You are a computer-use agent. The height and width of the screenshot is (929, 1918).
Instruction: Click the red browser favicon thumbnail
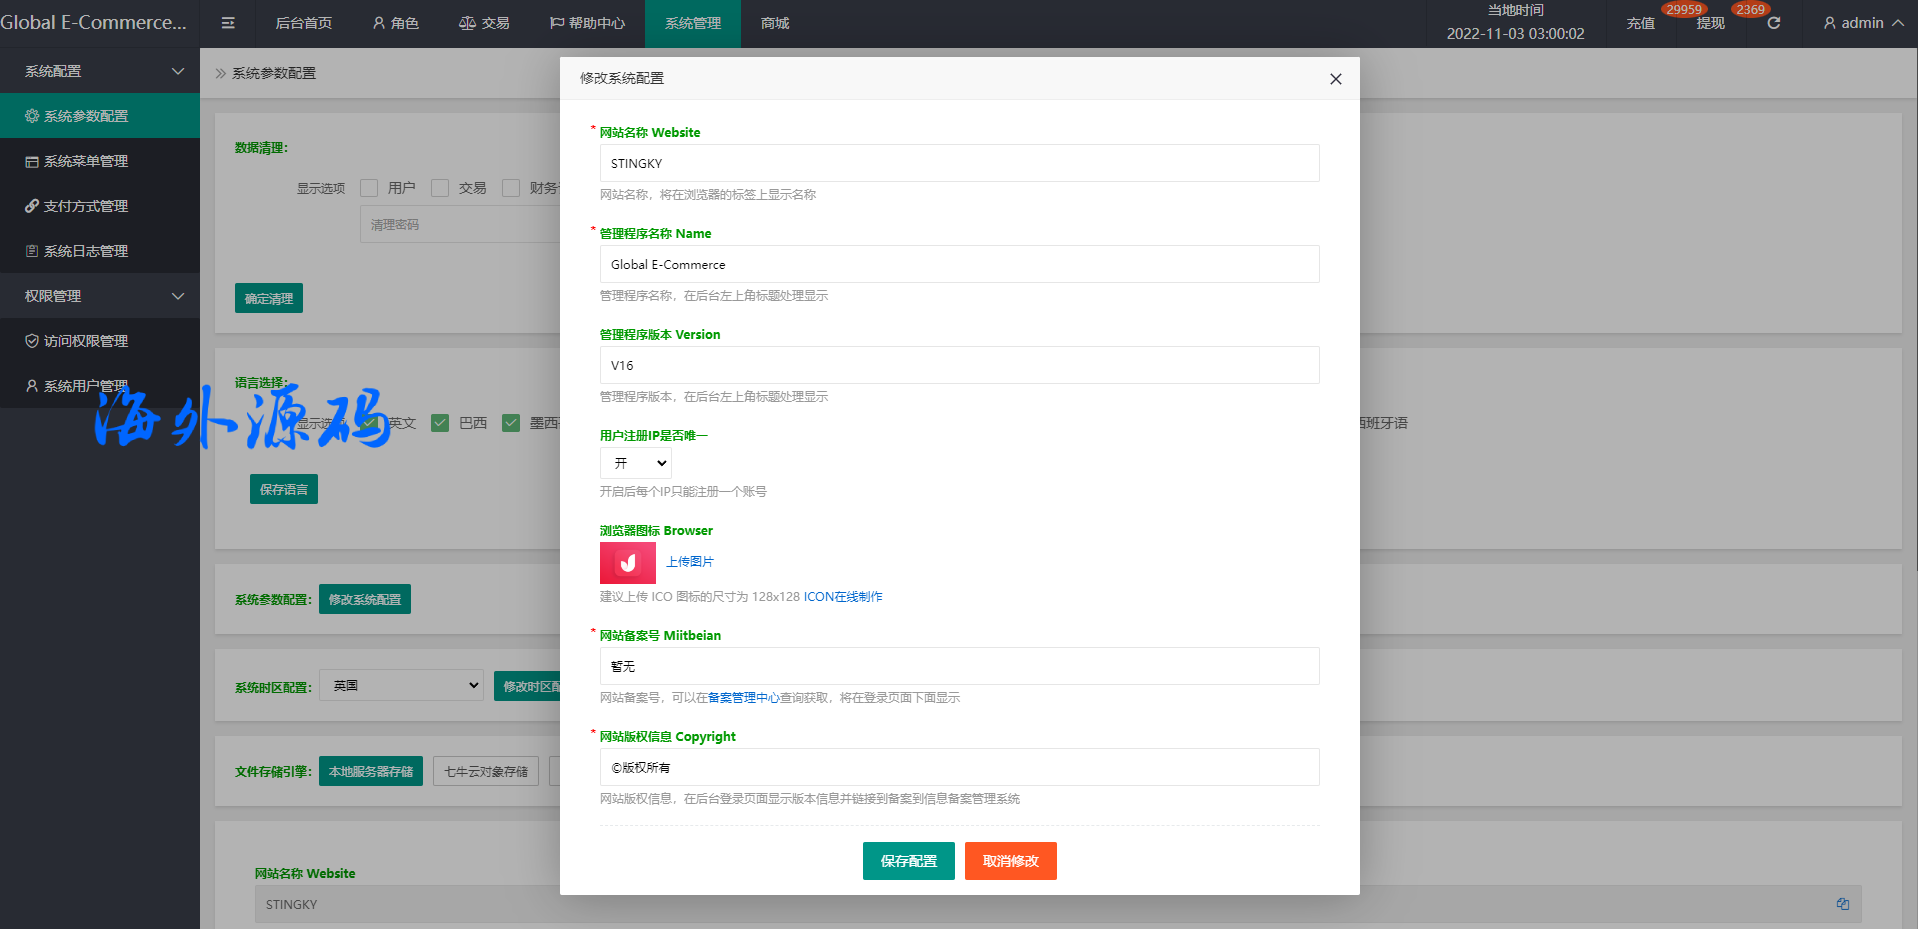[627, 563]
